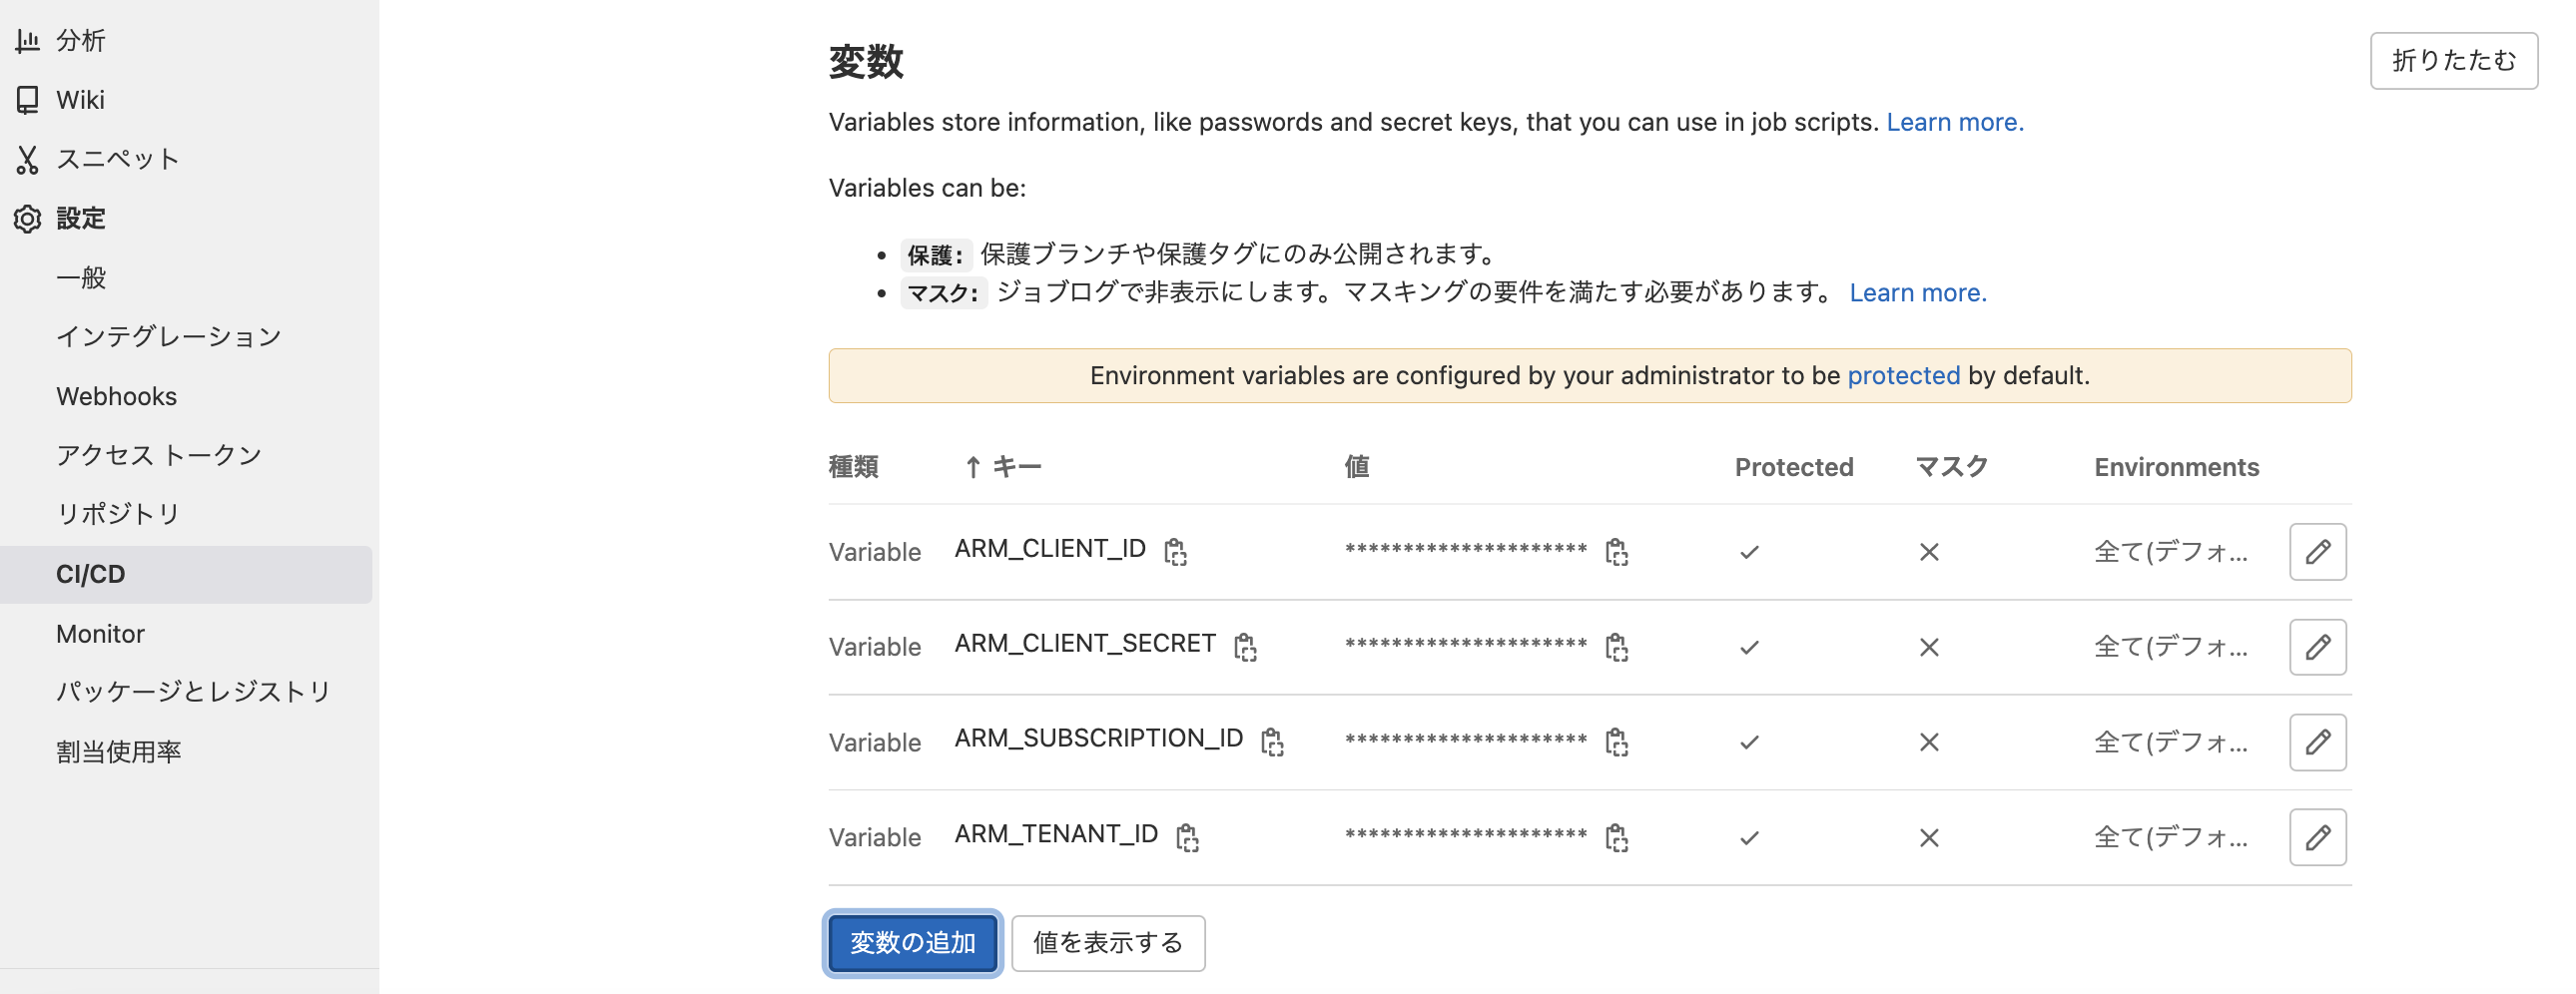Select the 分析 (analytics) icon in the sidebar

pos(27,40)
